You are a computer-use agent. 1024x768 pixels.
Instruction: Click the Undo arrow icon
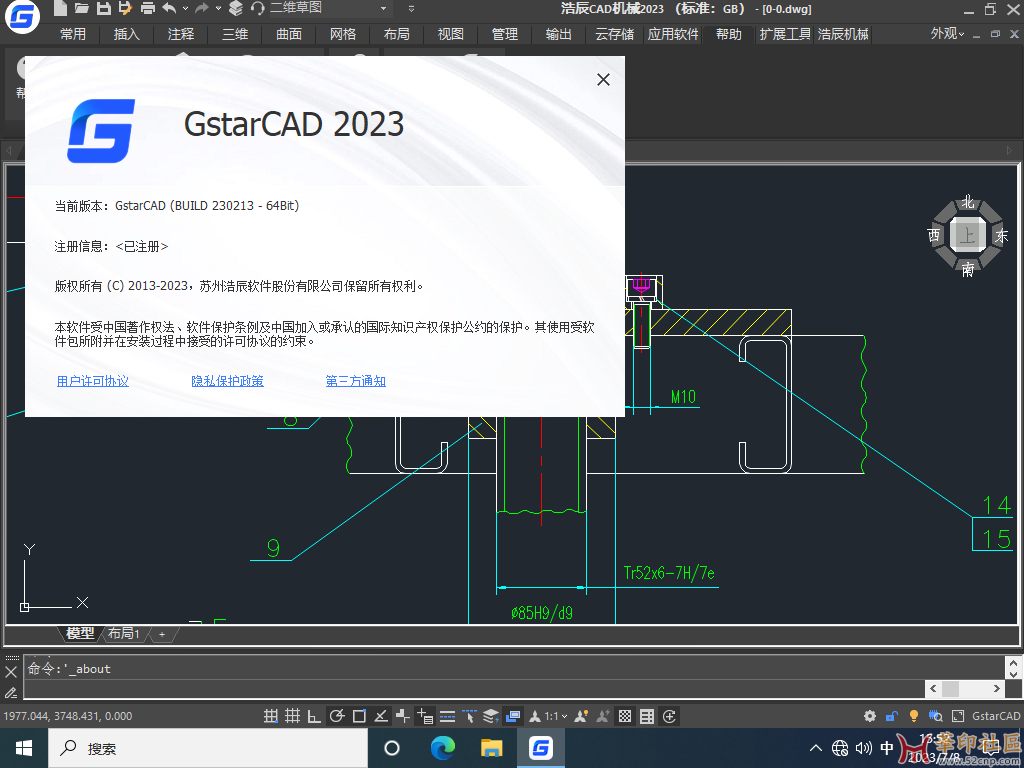click(x=170, y=8)
